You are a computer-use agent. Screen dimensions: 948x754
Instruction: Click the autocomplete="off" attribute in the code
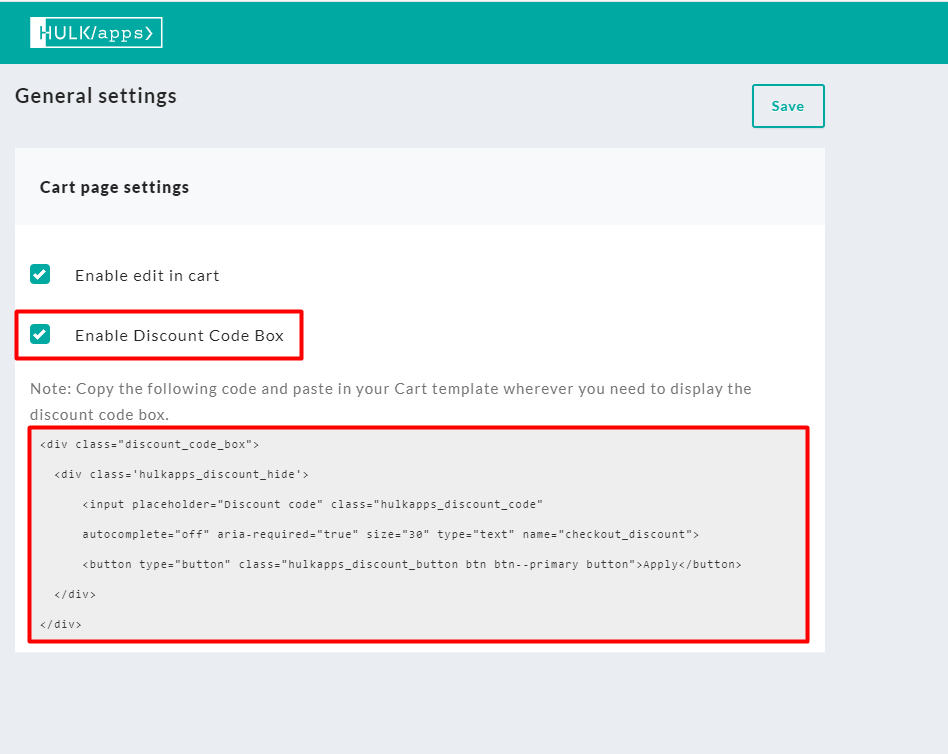click(146, 534)
